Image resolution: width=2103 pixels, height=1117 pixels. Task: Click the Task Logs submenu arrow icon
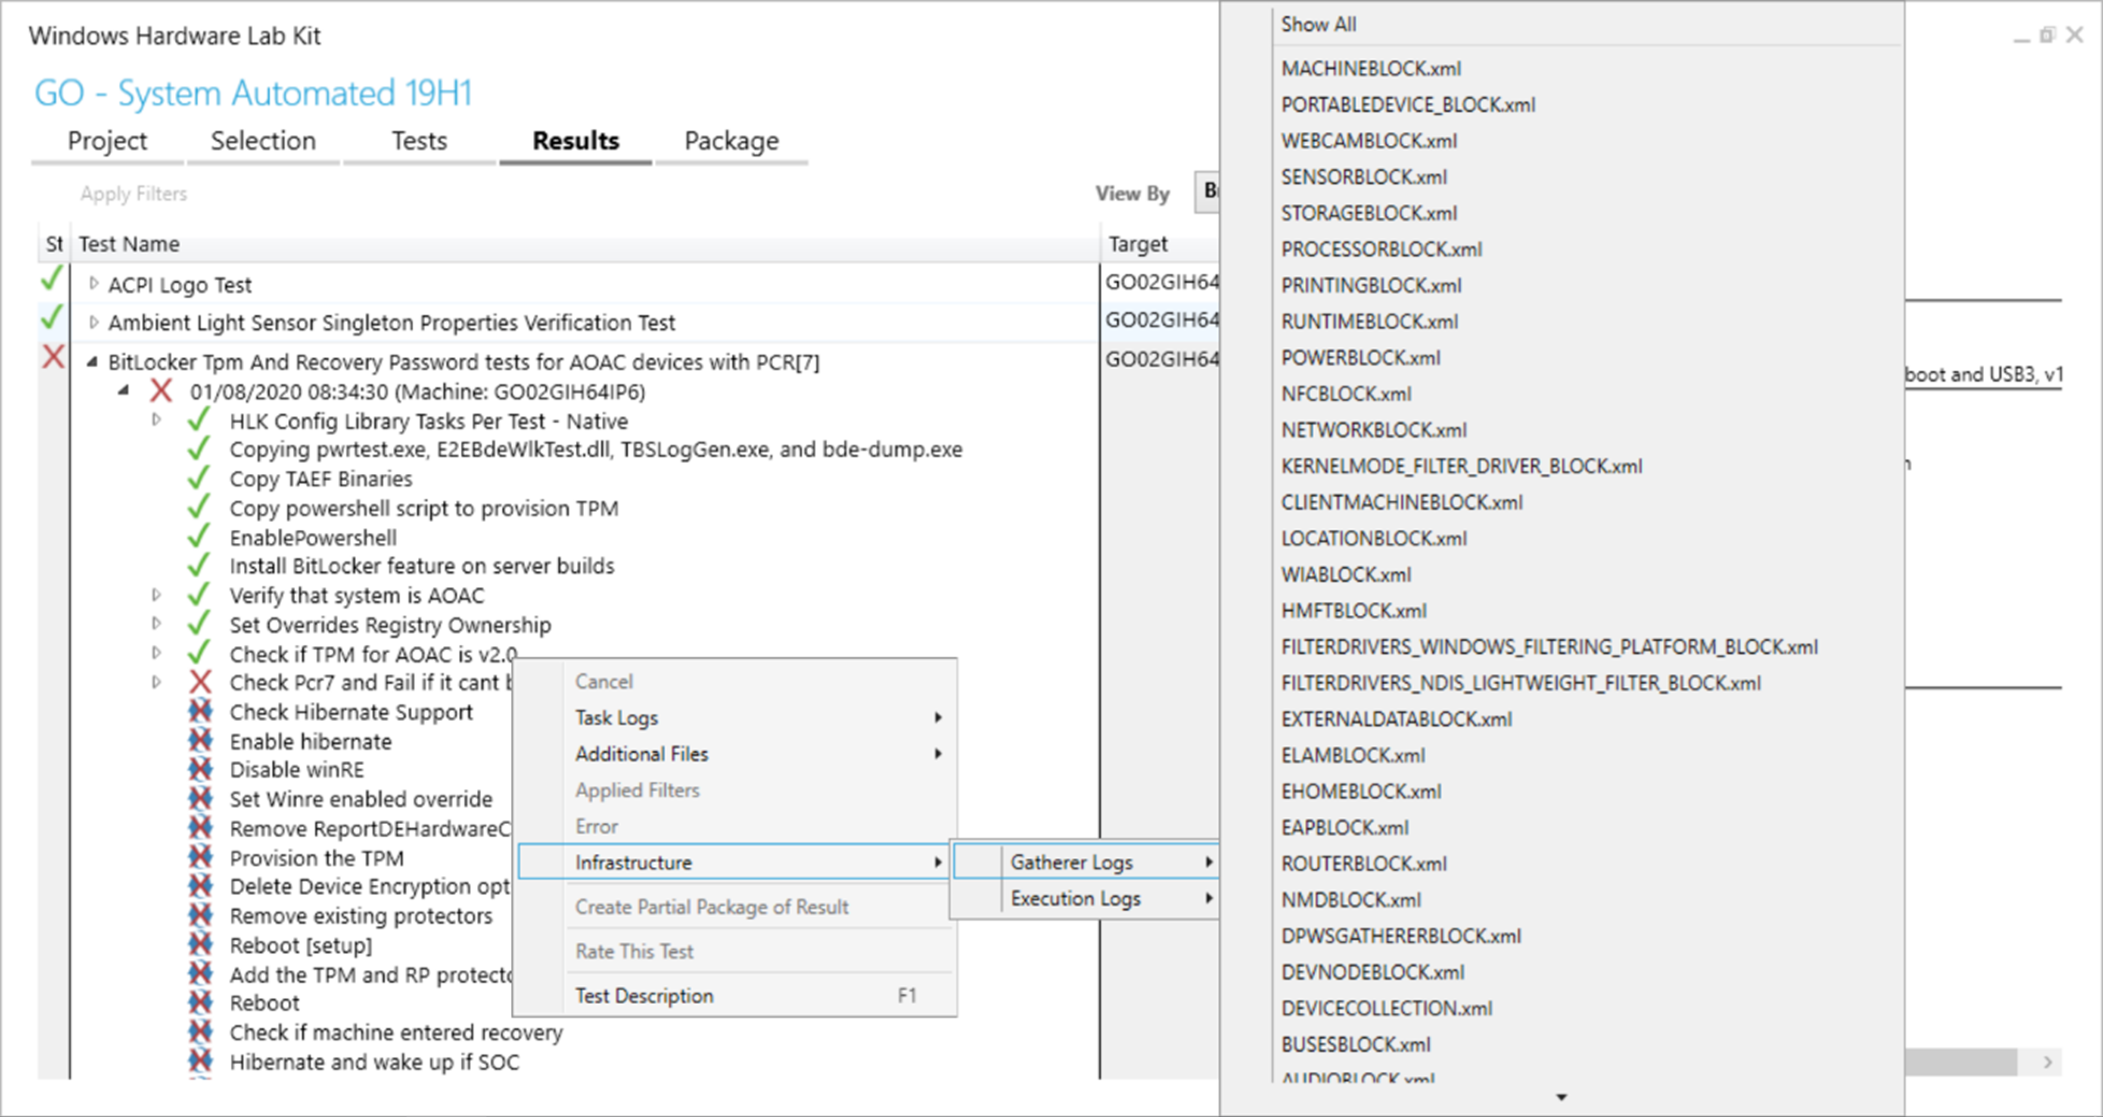pos(935,716)
